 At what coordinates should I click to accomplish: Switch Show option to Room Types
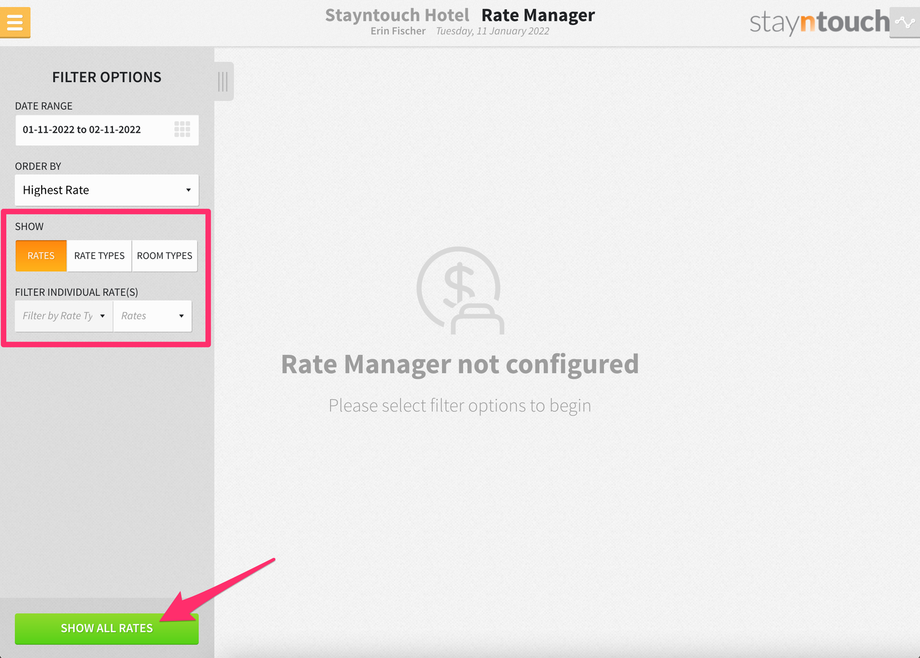tap(165, 256)
